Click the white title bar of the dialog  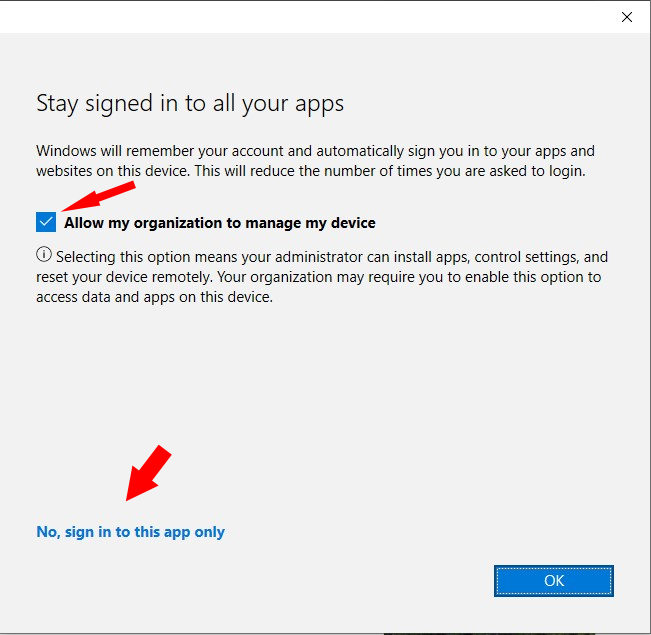(300, 17)
